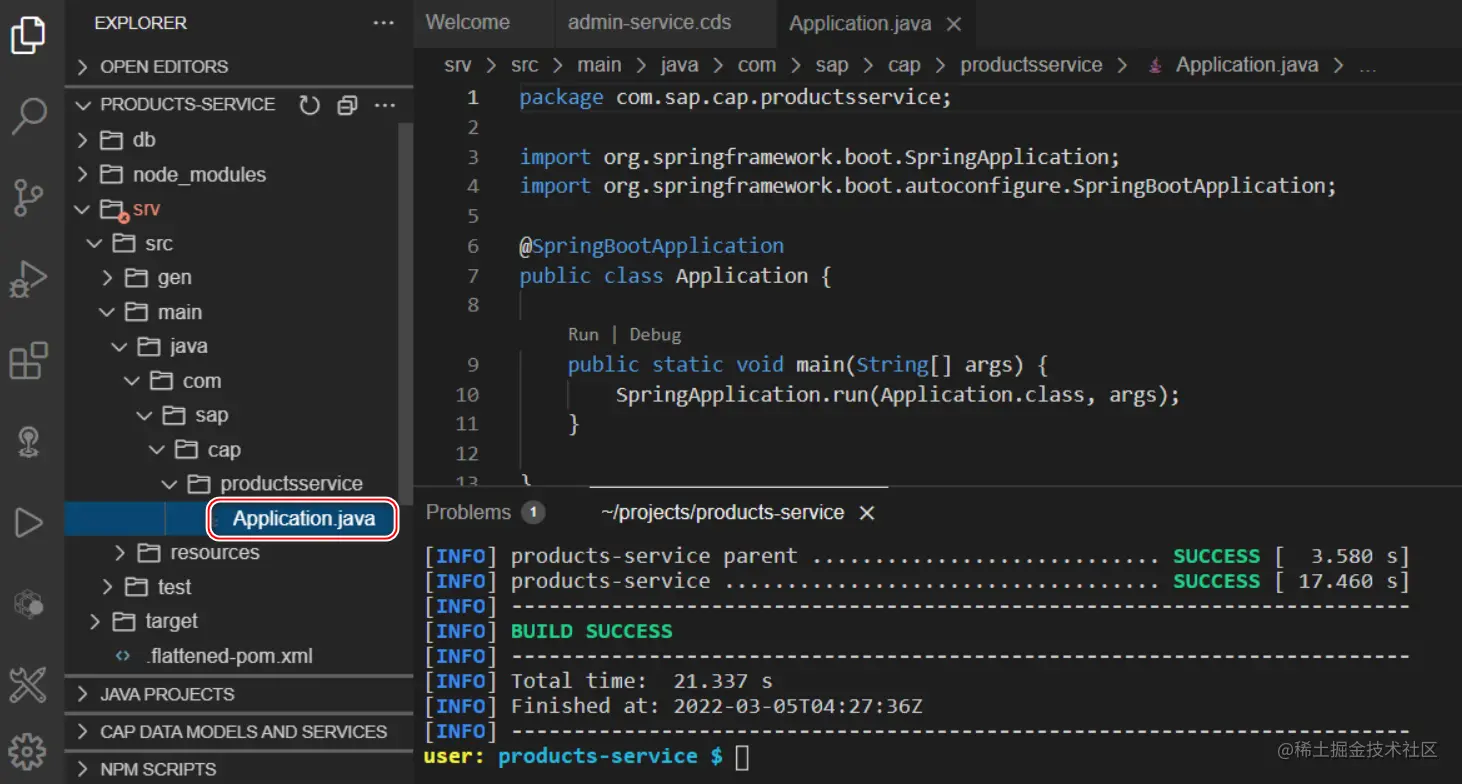
Task: Open PRODUCTS-SERVICE section more actions menu
Action: click(385, 105)
